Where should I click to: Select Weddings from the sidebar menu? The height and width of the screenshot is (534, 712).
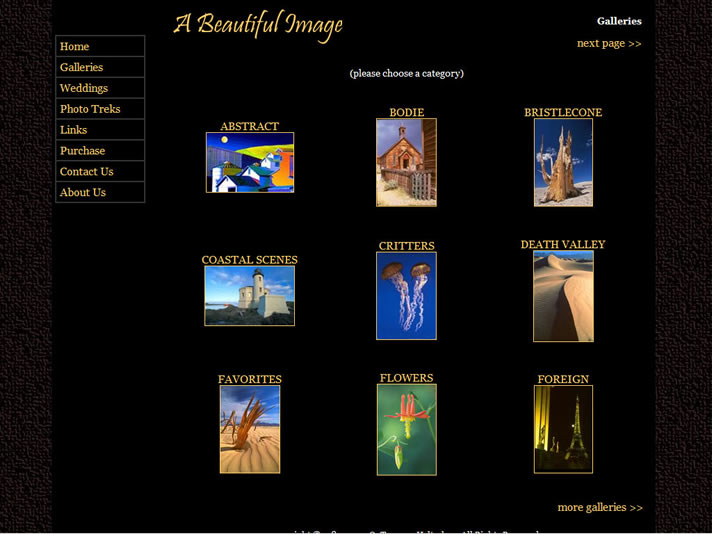pos(84,89)
